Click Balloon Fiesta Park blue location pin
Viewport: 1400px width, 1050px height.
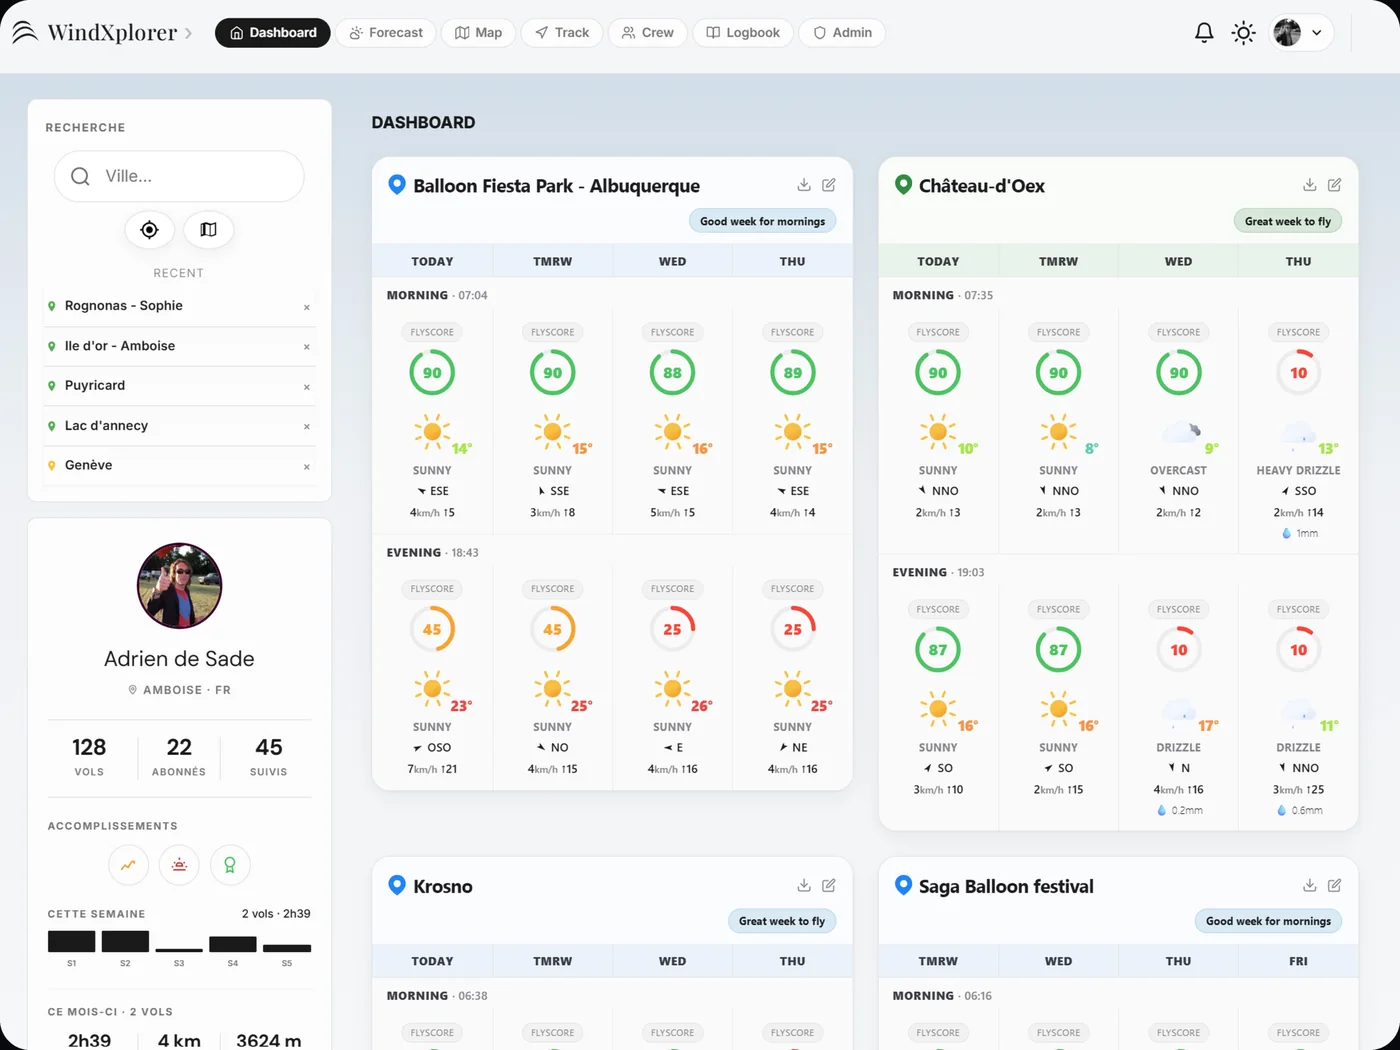397,185
